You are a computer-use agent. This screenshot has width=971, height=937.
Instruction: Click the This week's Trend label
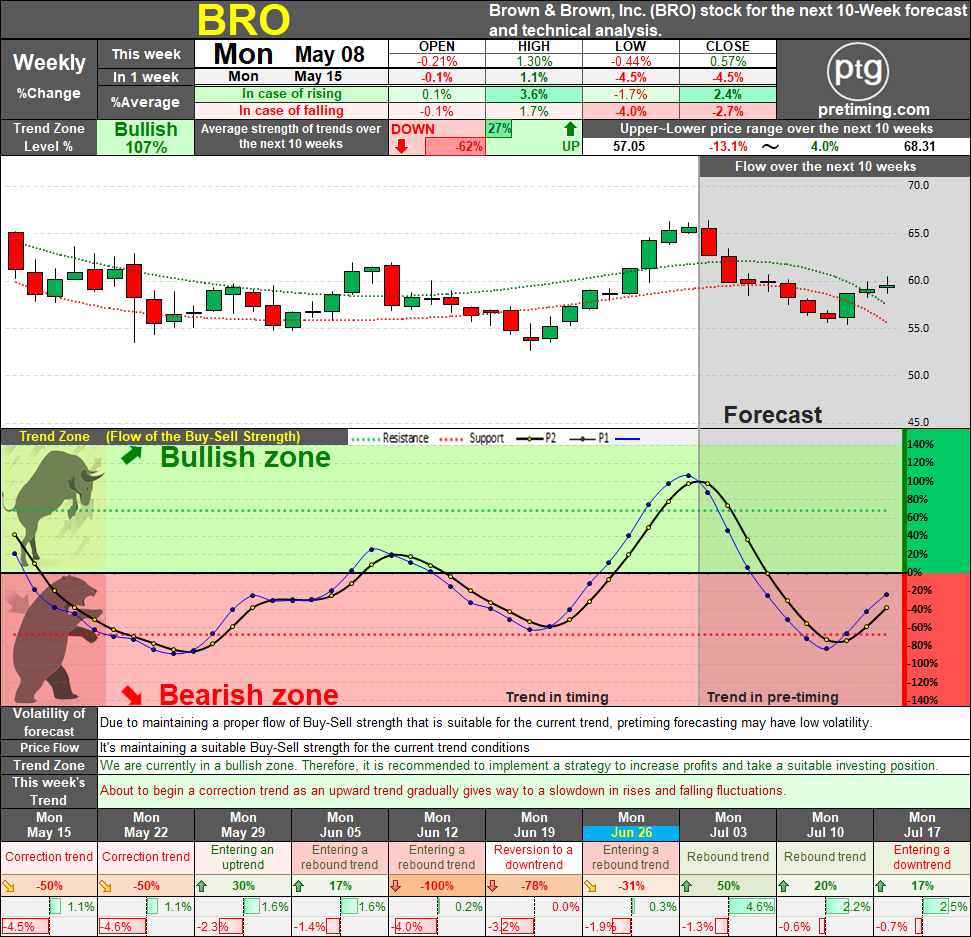point(49,791)
